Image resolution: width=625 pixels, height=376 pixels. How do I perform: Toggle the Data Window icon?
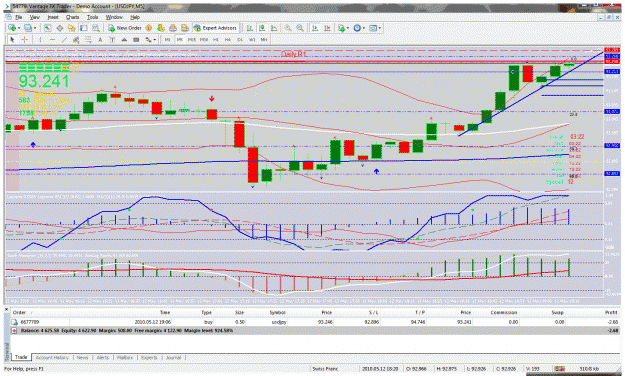pos(60,28)
